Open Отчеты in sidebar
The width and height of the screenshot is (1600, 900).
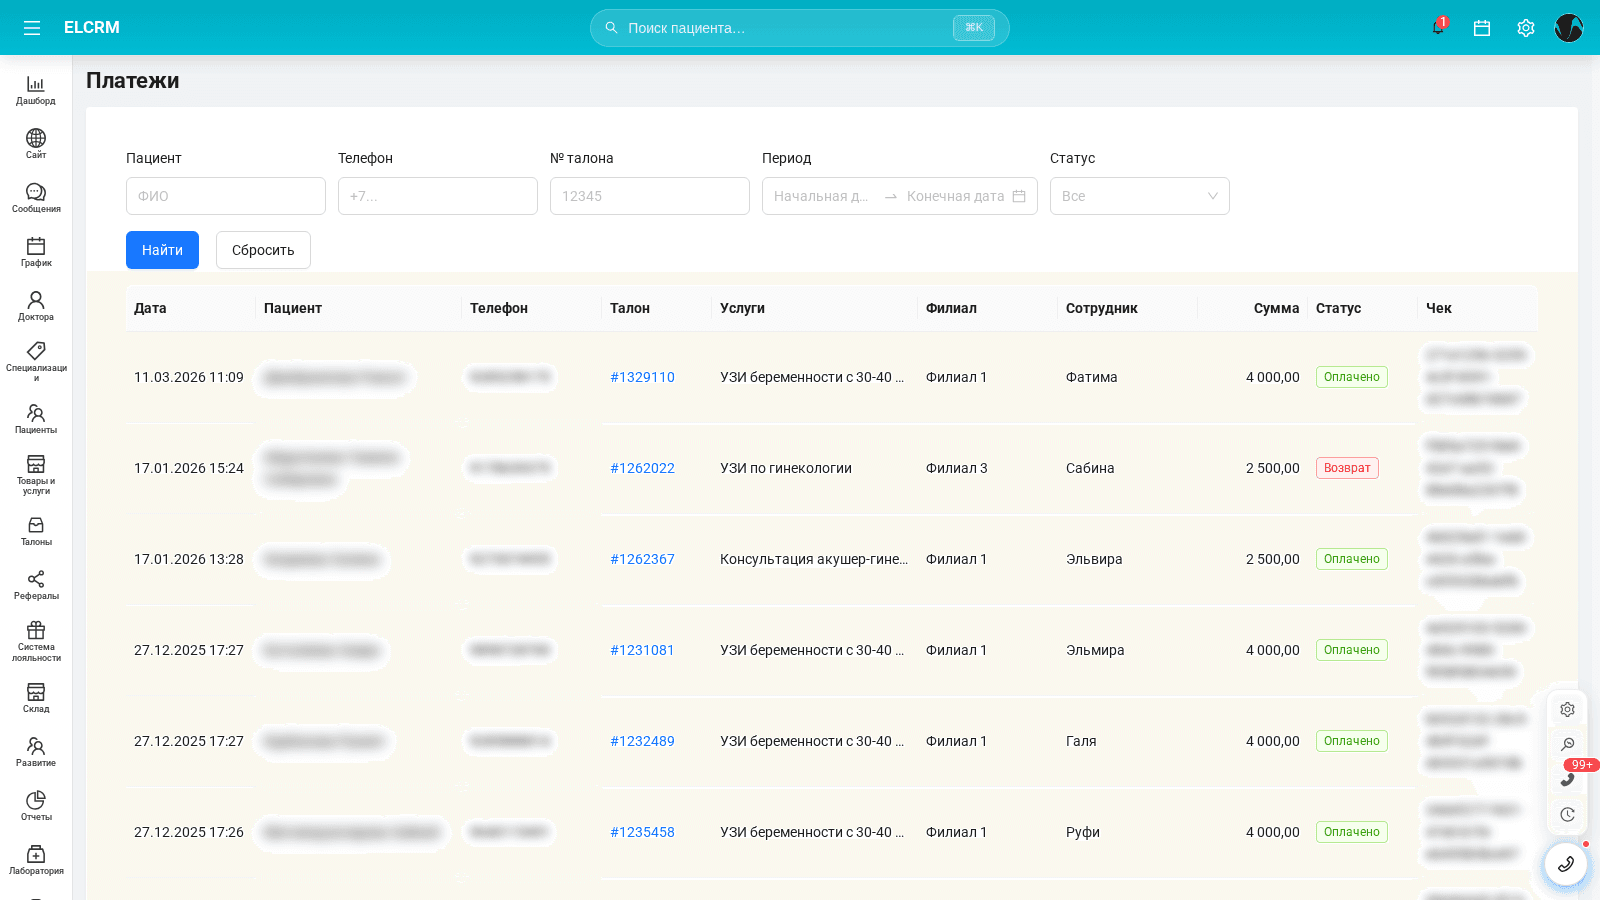(x=36, y=806)
